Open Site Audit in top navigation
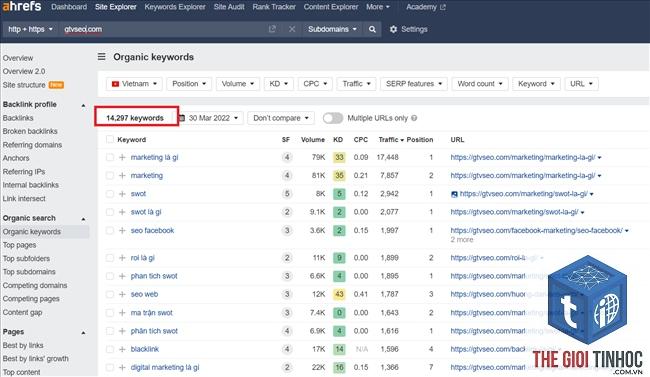650x377 pixels. click(229, 7)
